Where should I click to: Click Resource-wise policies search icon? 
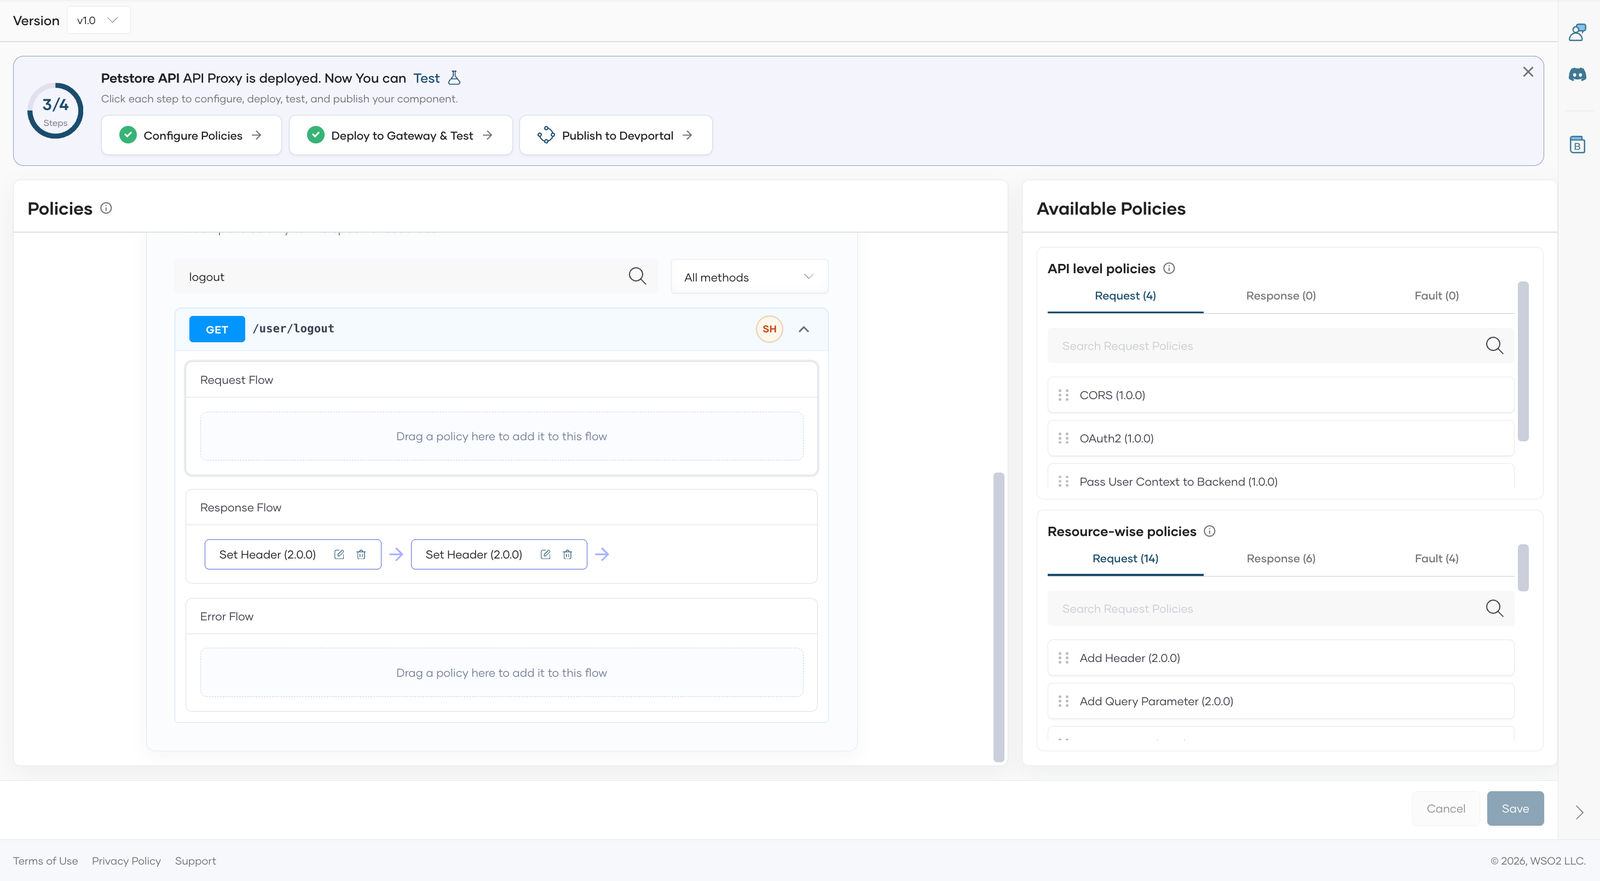click(1494, 609)
